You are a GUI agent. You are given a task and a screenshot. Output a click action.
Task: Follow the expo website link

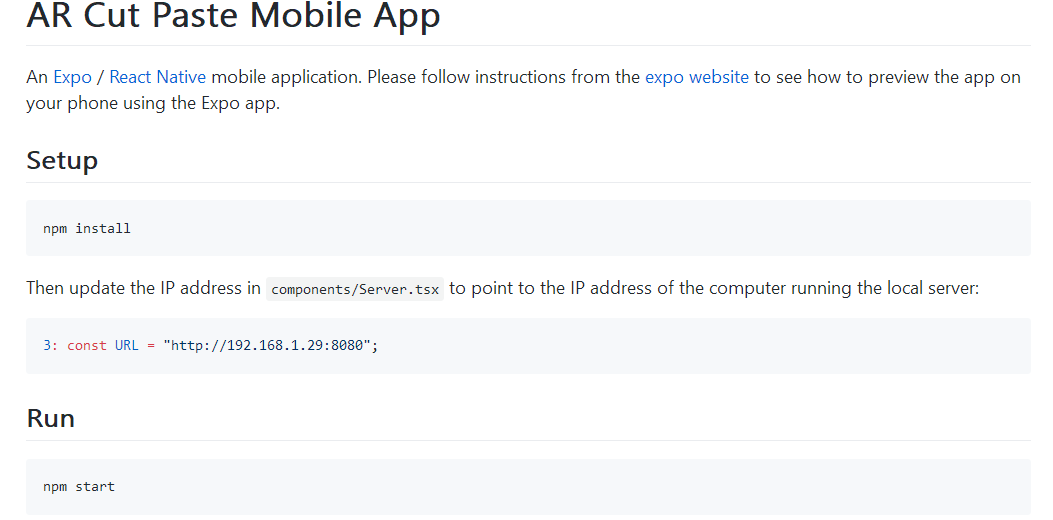[x=696, y=77]
